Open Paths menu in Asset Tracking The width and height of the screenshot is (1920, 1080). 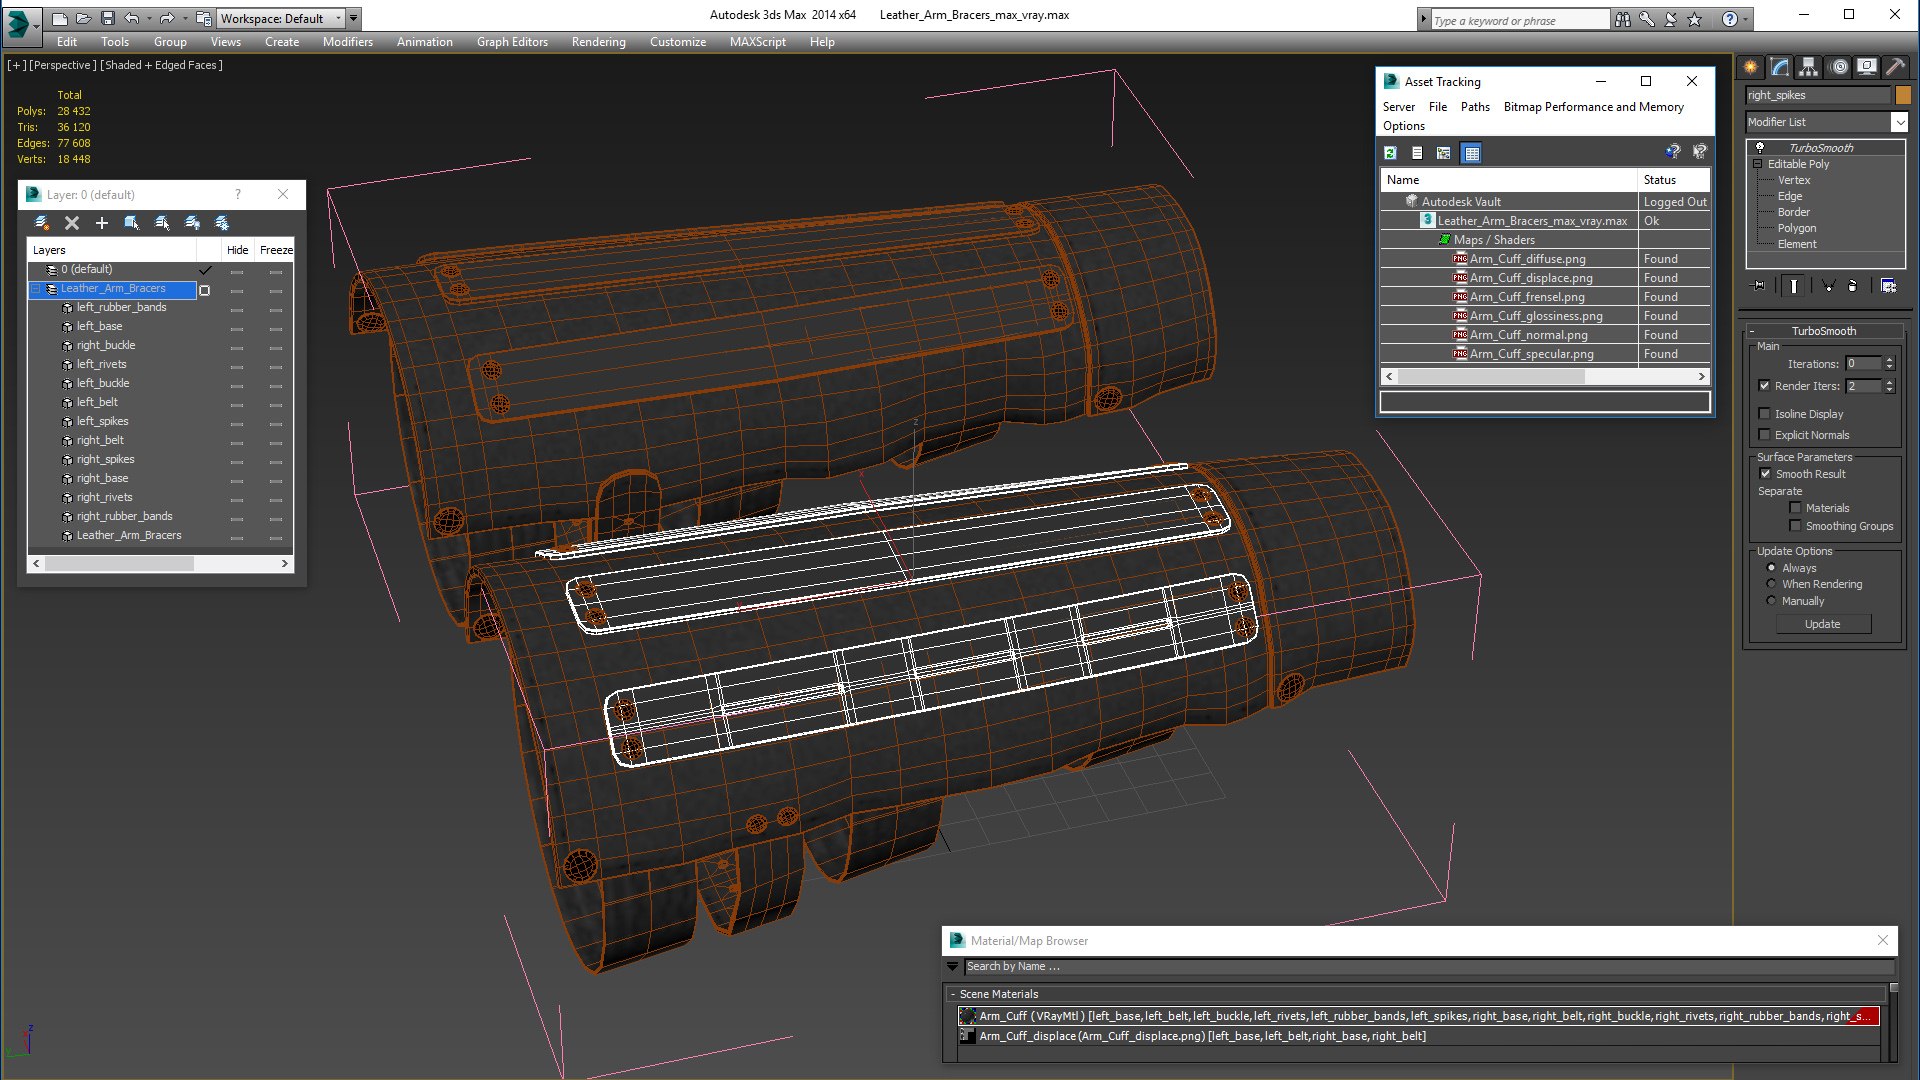pyautogui.click(x=1475, y=107)
